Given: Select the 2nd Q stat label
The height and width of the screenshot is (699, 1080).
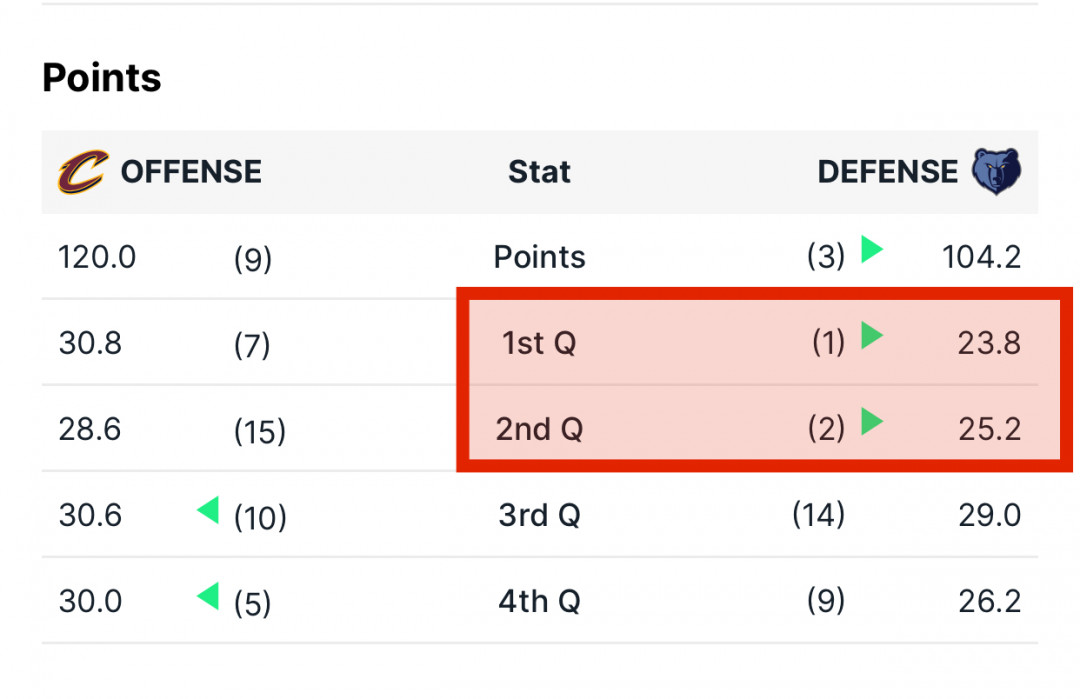Looking at the screenshot, I should pyautogui.click(x=539, y=429).
